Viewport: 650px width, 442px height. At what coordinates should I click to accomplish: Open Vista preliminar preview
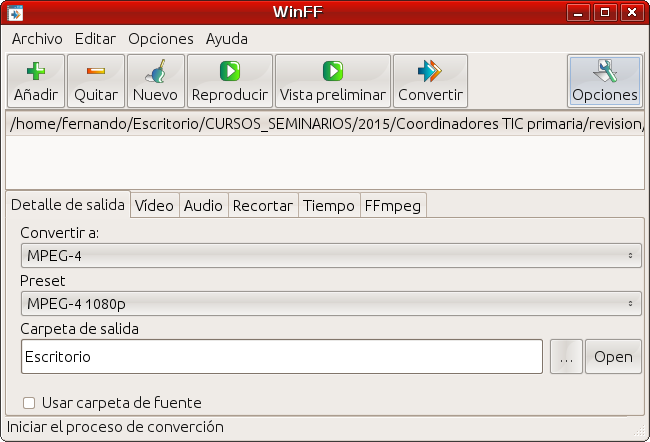pyautogui.click(x=332, y=81)
